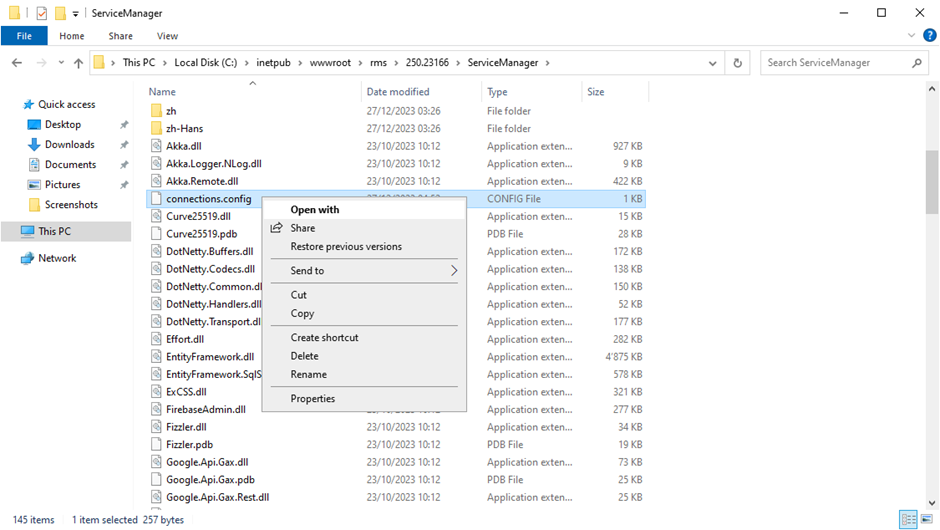Open the Home ribbon tab
Viewport: 940px width, 530px height.
[x=72, y=36]
